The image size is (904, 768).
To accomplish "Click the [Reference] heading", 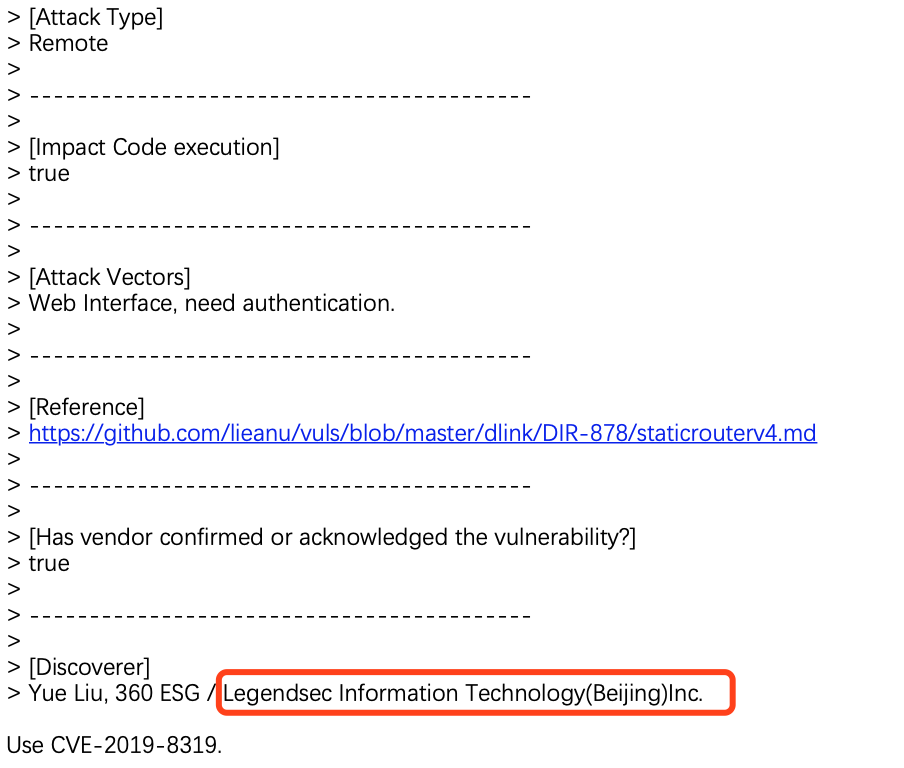I will 86,408.
